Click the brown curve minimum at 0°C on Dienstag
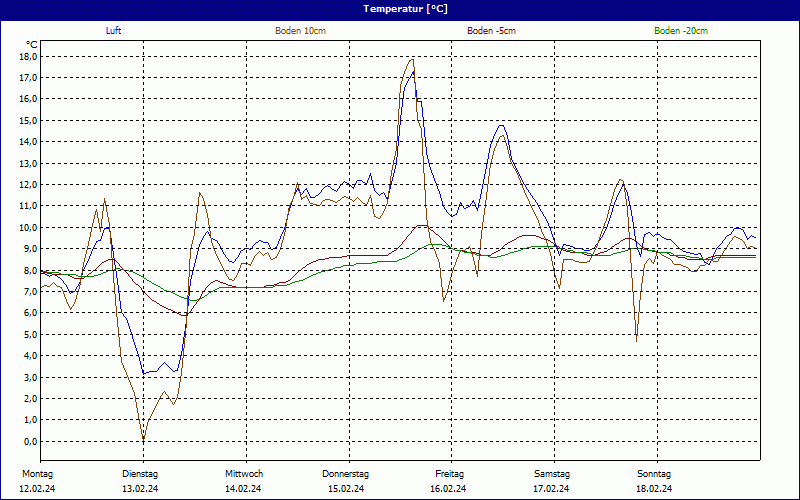Screen dimensions: 800x500 (x=143, y=439)
